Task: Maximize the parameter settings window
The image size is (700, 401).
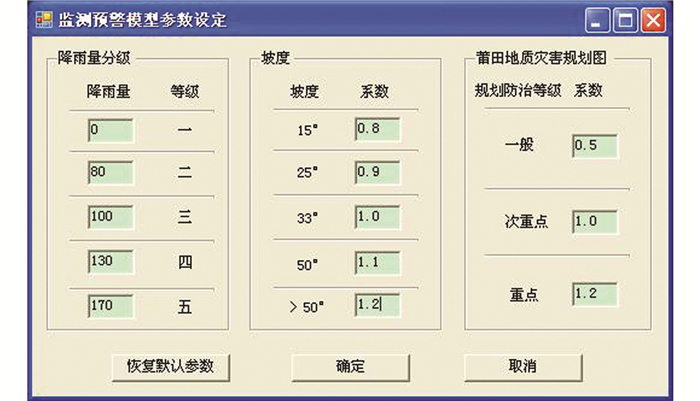Action: [625, 20]
